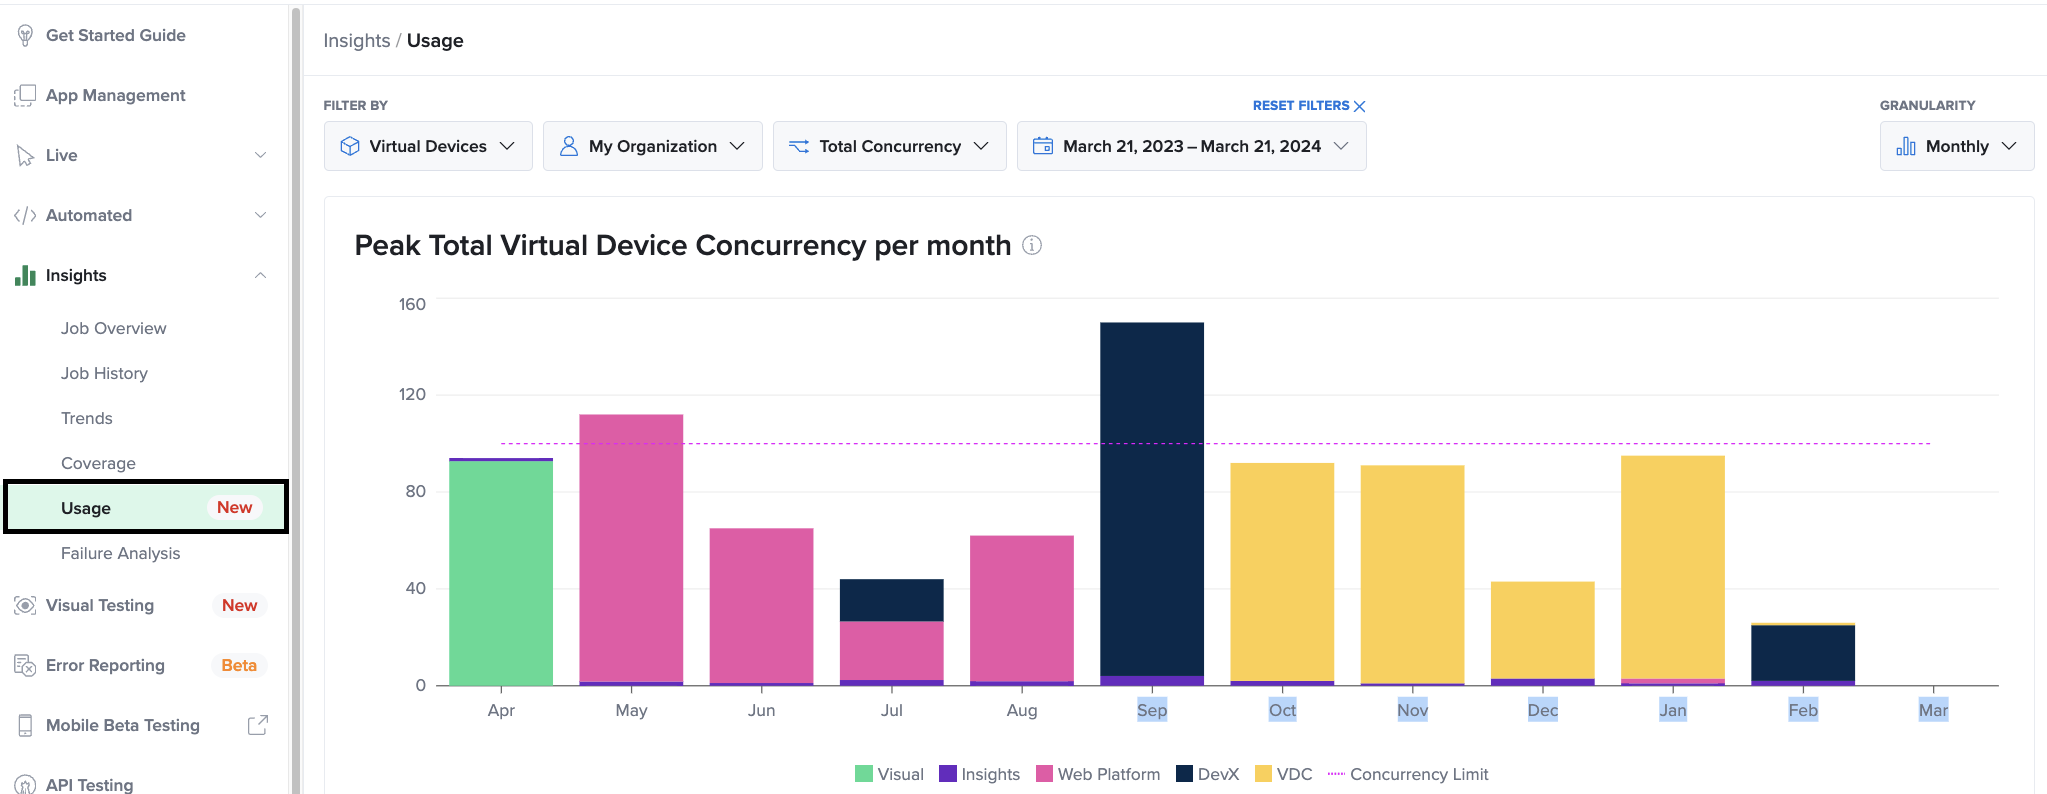Click the Reset Filters link
Image resolution: width=2047 pixels, height=794 pixels.
[1308, 105]
